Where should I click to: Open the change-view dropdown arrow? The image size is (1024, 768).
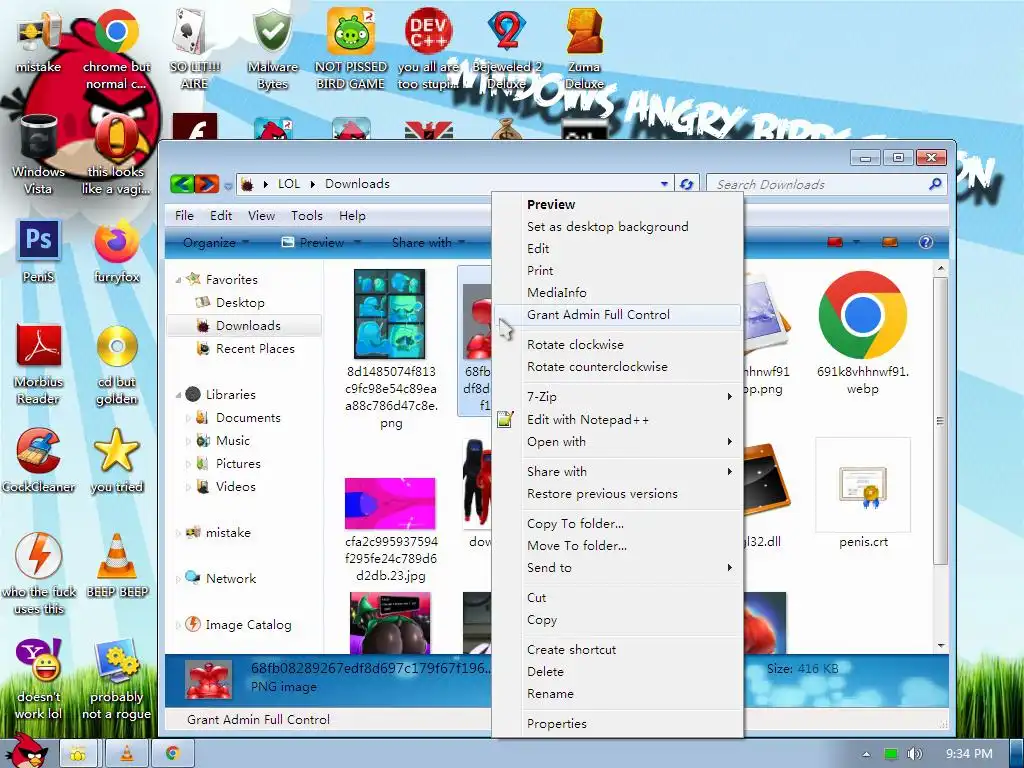[x=856, y=242]
